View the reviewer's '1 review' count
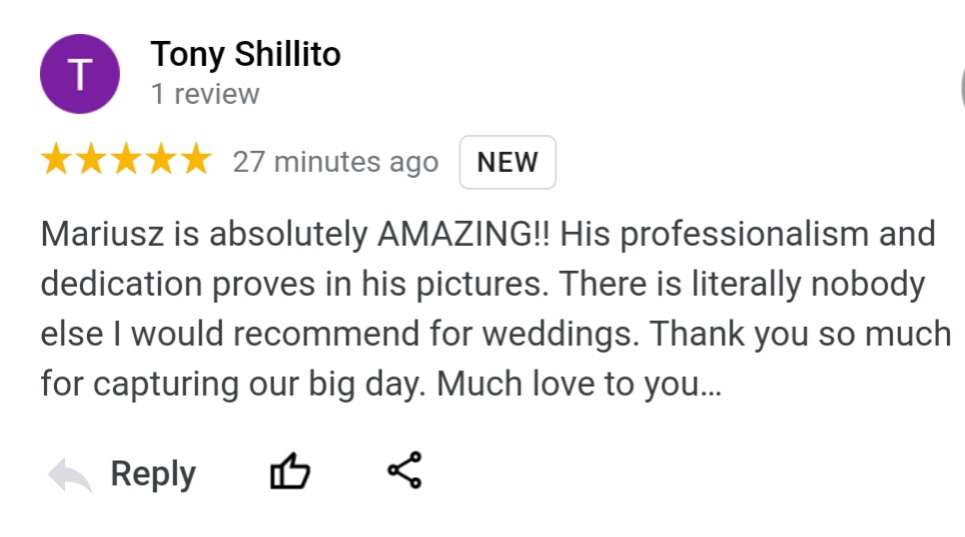Screen dimensions: 965x537 click(x=206, y=94)
